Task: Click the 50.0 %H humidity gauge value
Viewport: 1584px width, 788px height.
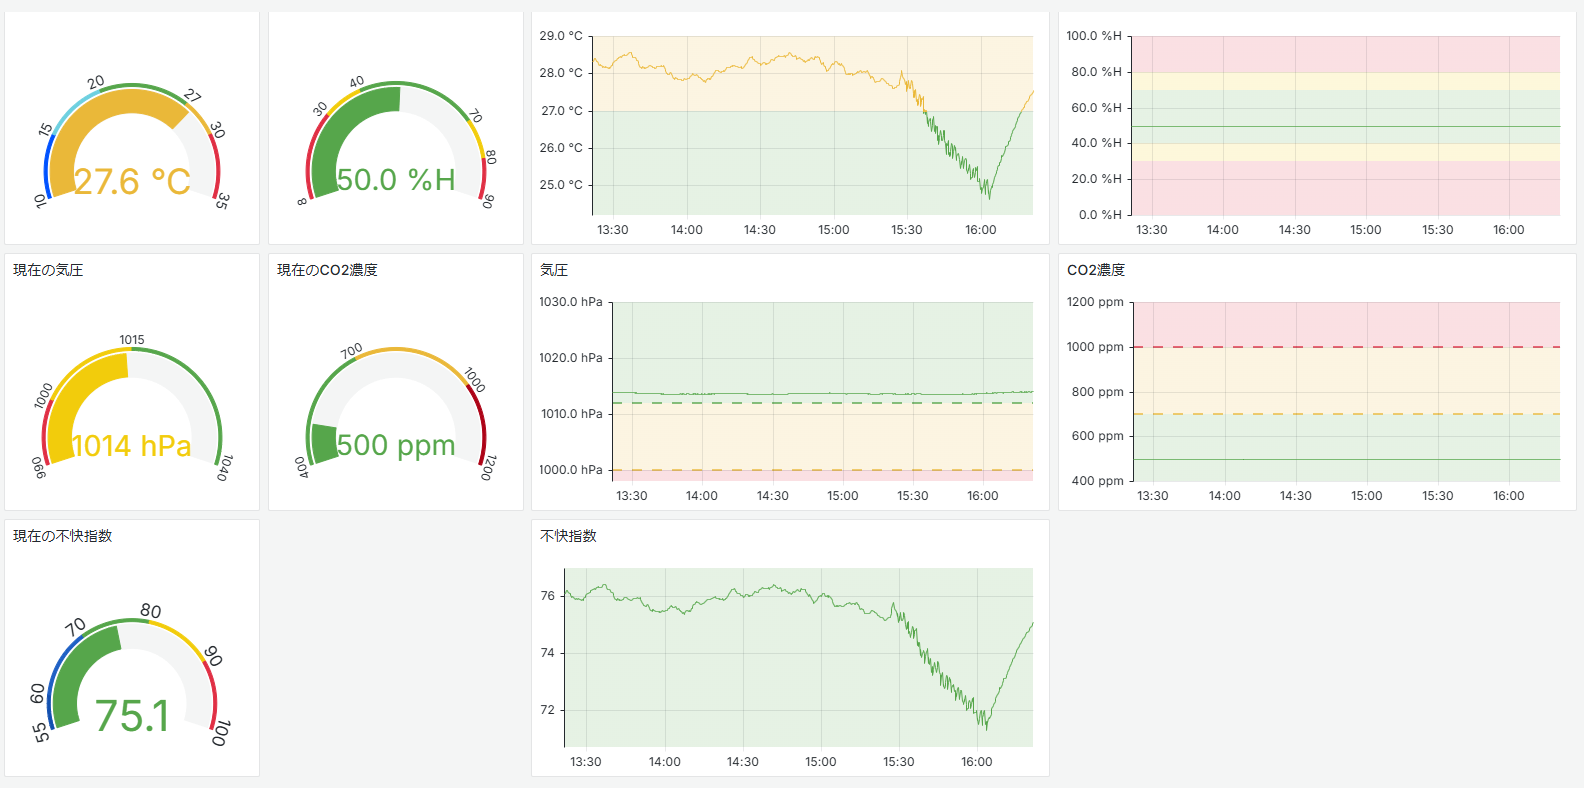Action: pyautogui.click(x=396, y=180)
